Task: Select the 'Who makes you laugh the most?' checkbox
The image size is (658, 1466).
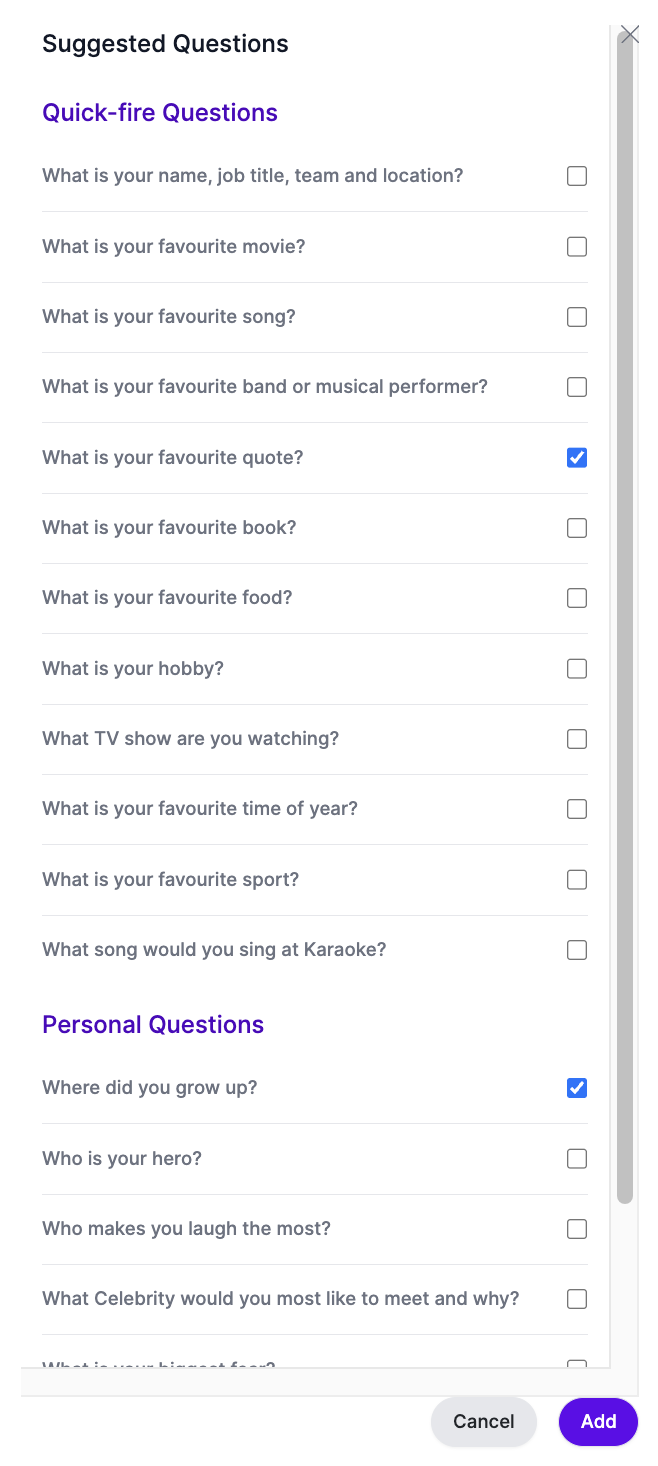Action: click(577, 1229)
